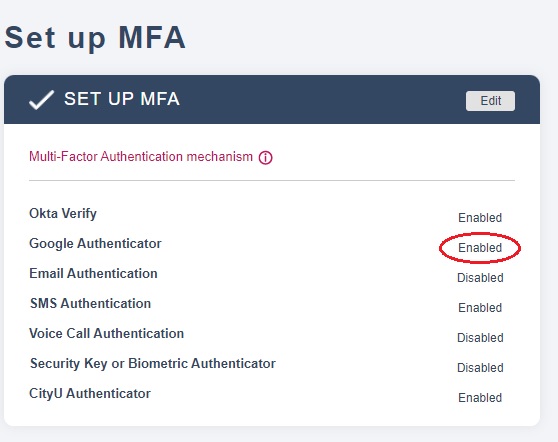Click the info icon beside MFA mechanism

click(x=265, y=157)
